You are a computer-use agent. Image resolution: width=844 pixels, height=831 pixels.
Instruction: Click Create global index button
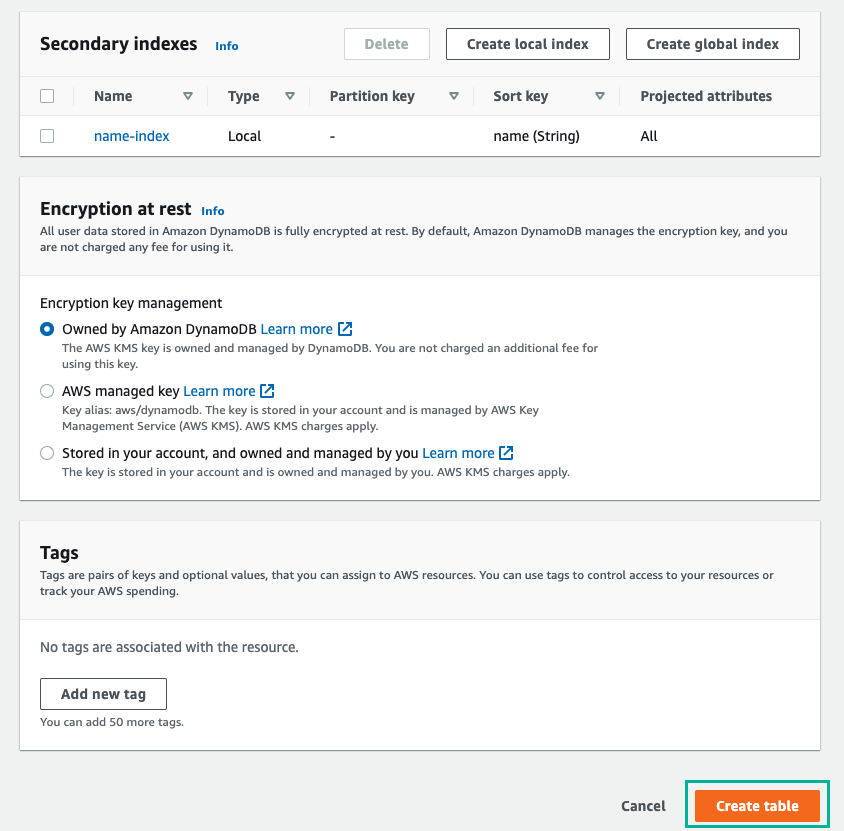tap(713, 44)
